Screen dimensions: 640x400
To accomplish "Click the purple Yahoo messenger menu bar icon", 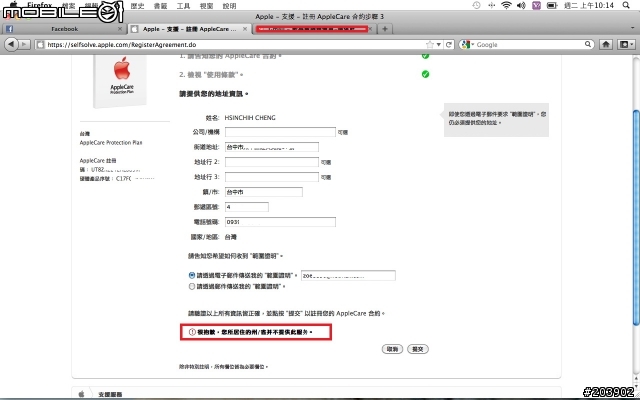I will pos(536,5).
